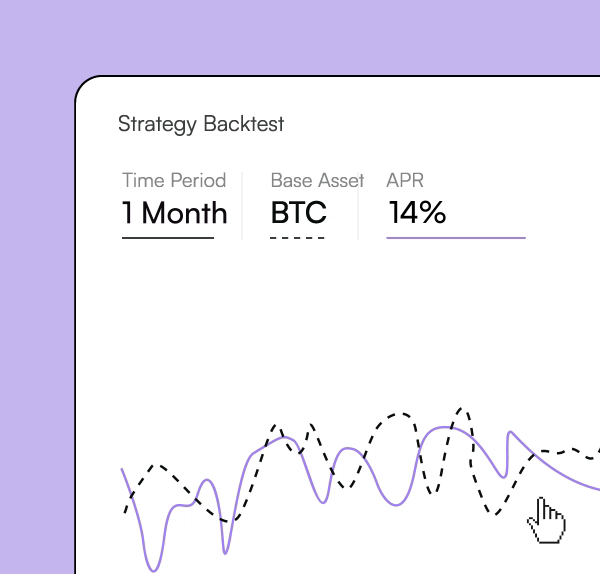The width and height of the screenshot is (600, 574).
Task: Click the divider between Time Period and Base Asset
Action: click(242, 205)
